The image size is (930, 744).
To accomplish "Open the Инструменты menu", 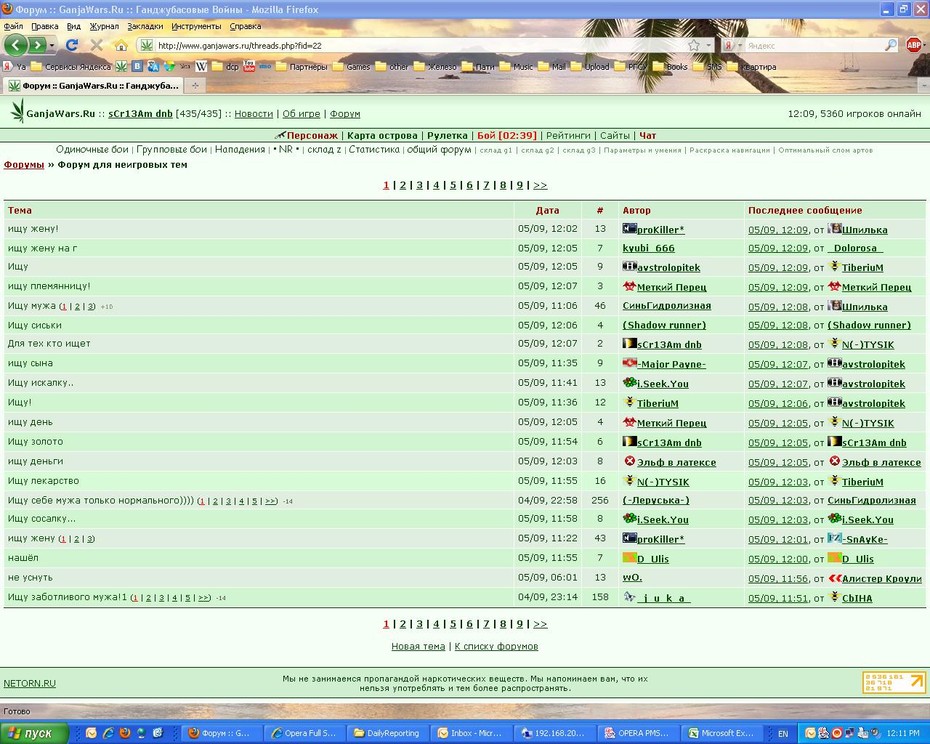I will 196,26.
